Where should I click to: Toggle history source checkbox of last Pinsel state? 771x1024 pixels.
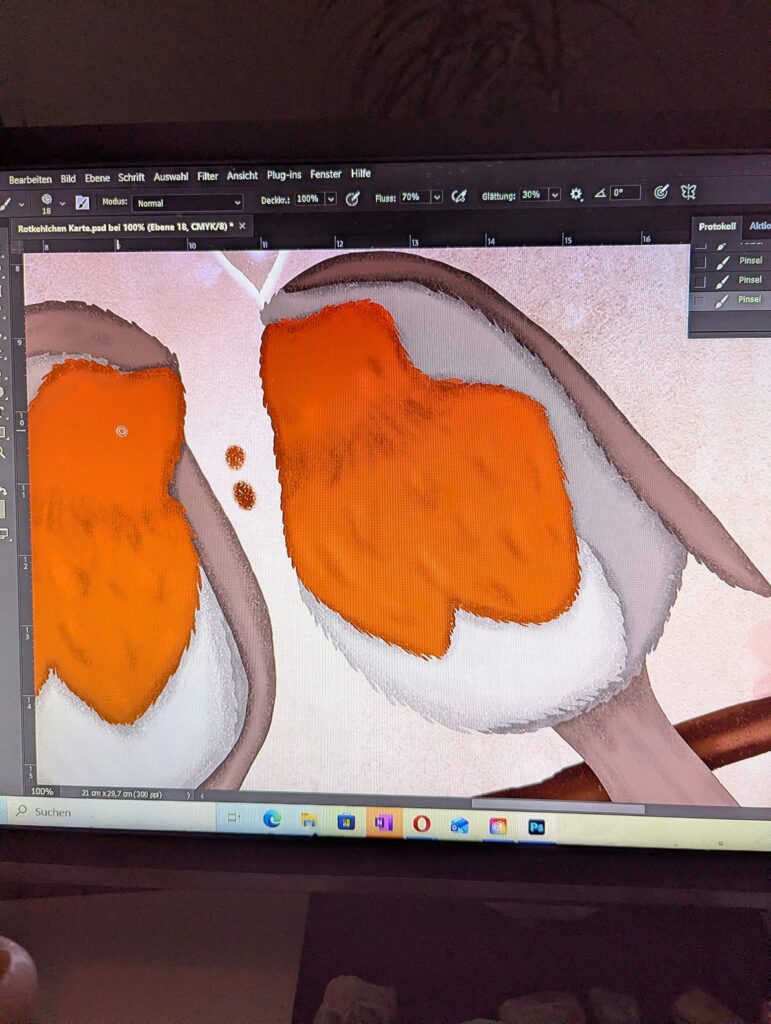click(700, 300)
